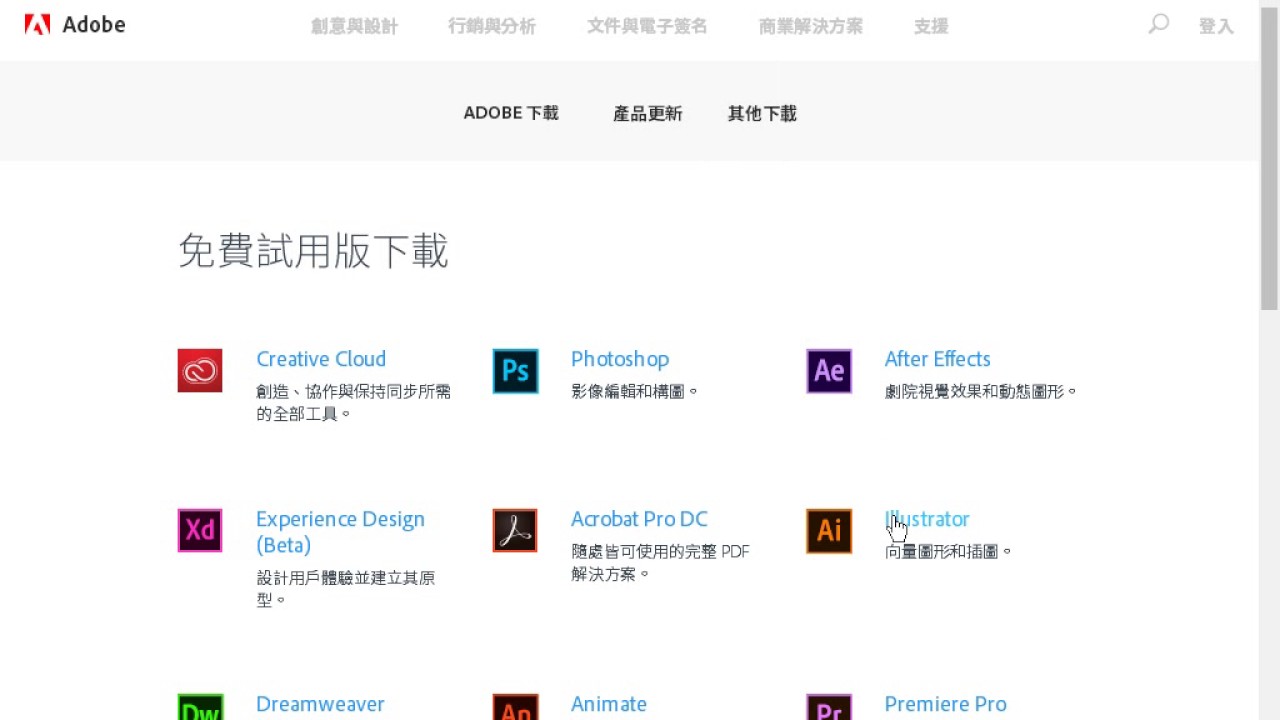Open the 創意與設計 menu
Screen dimensions: 1280x720
(354, 27)
